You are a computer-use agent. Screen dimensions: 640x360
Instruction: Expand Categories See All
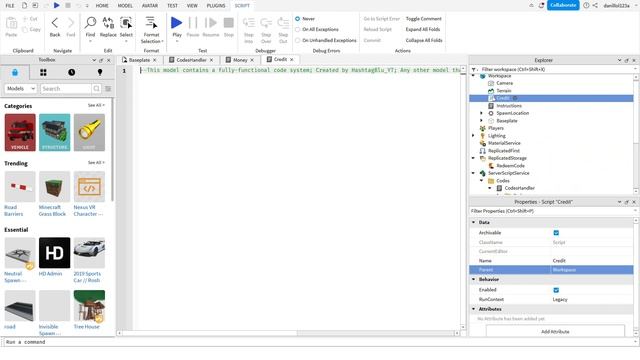(96, 105)
